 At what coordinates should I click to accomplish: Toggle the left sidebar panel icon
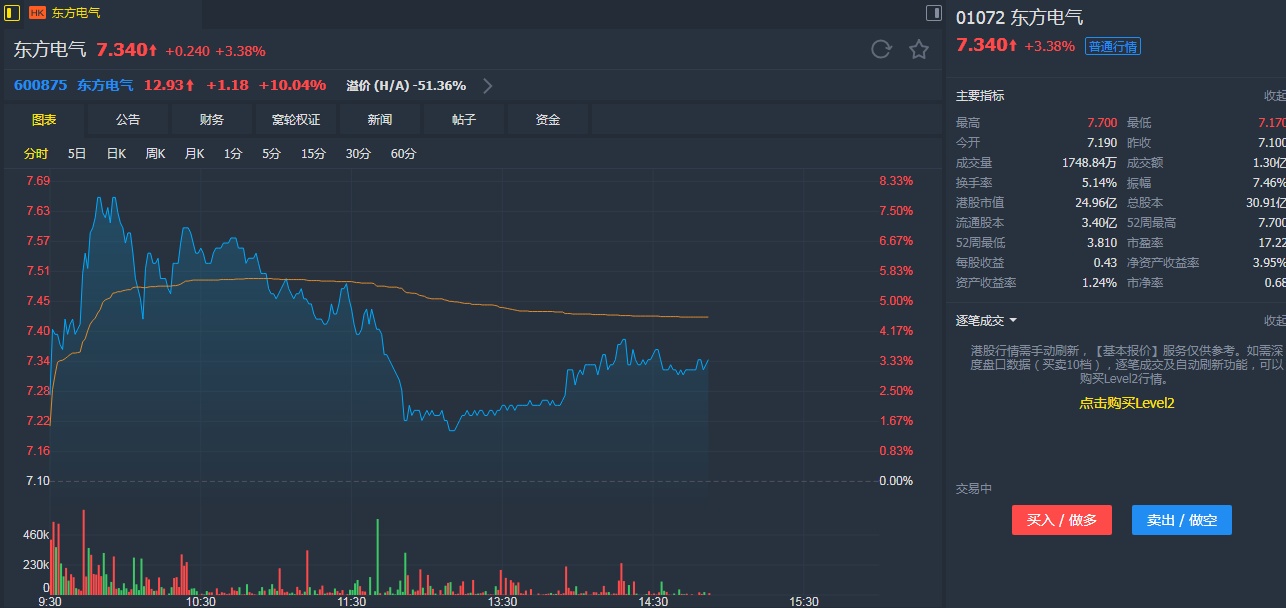[x=12, y=13]
